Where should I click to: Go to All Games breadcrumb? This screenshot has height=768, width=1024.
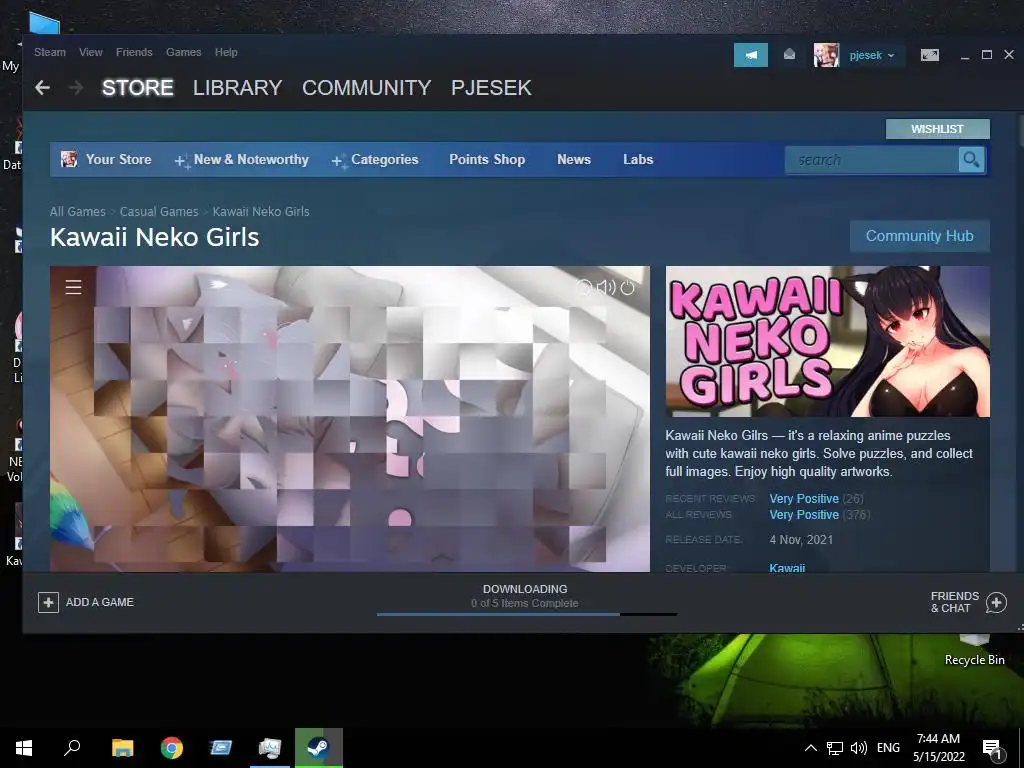[78, 212]
